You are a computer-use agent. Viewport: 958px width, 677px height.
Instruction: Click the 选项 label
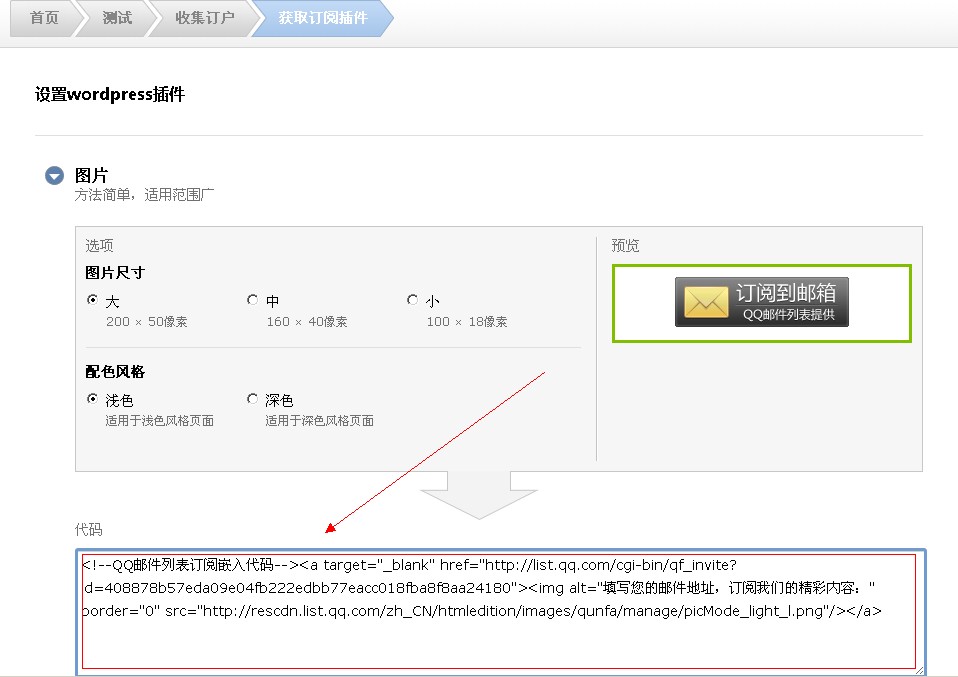(x=99, y=246)
